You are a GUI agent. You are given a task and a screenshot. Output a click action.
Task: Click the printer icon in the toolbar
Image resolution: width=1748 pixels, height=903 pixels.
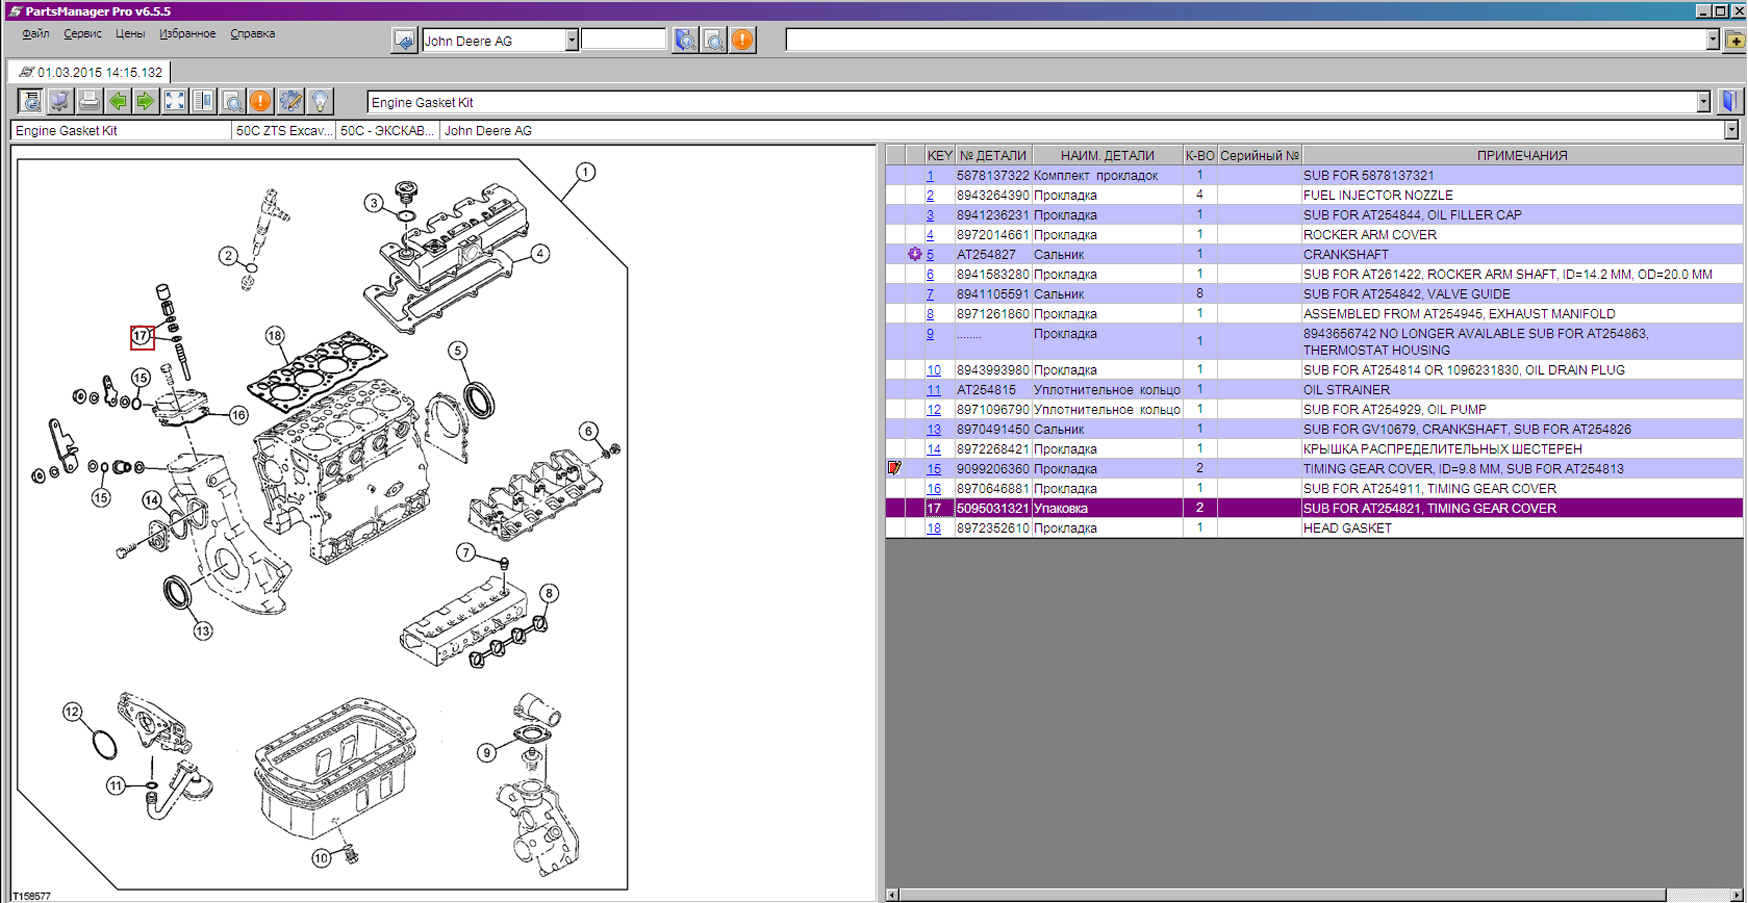[89, 101]
